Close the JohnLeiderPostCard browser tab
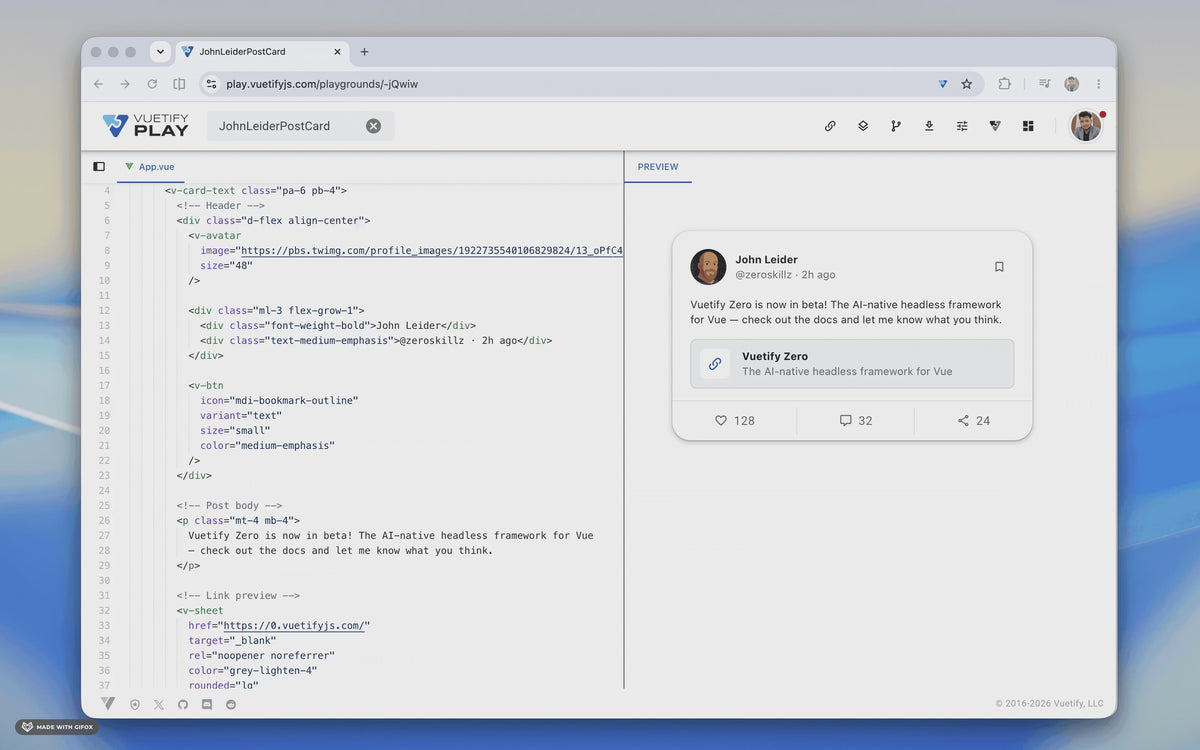The image size is (1200, 750). pos(337,52)
